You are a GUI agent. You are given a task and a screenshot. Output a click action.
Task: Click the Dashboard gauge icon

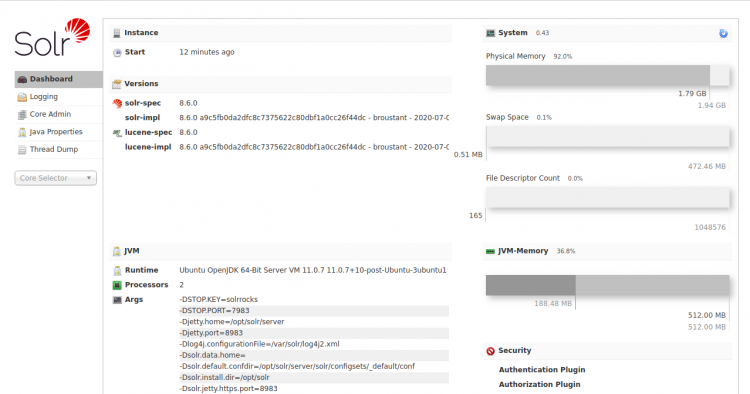(x=22, y=79)
